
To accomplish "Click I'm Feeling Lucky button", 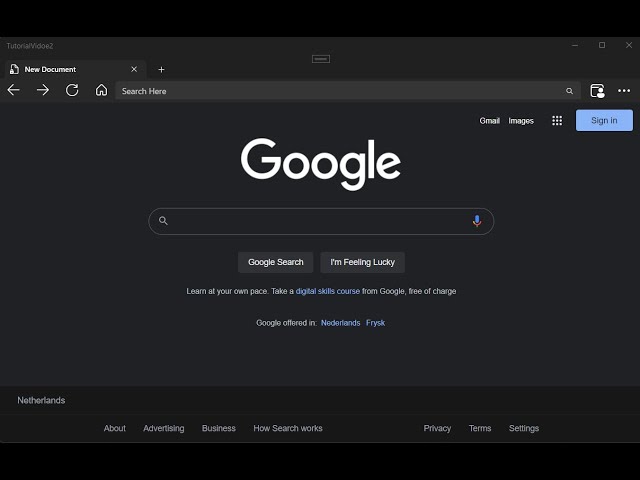I will pyautogui.click(x=362, y=262).
